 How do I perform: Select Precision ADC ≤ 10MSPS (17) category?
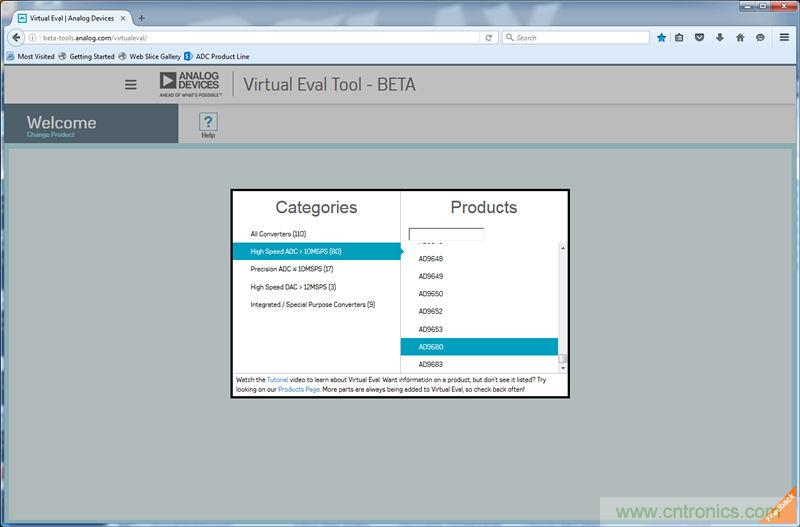tap(292, 269)
